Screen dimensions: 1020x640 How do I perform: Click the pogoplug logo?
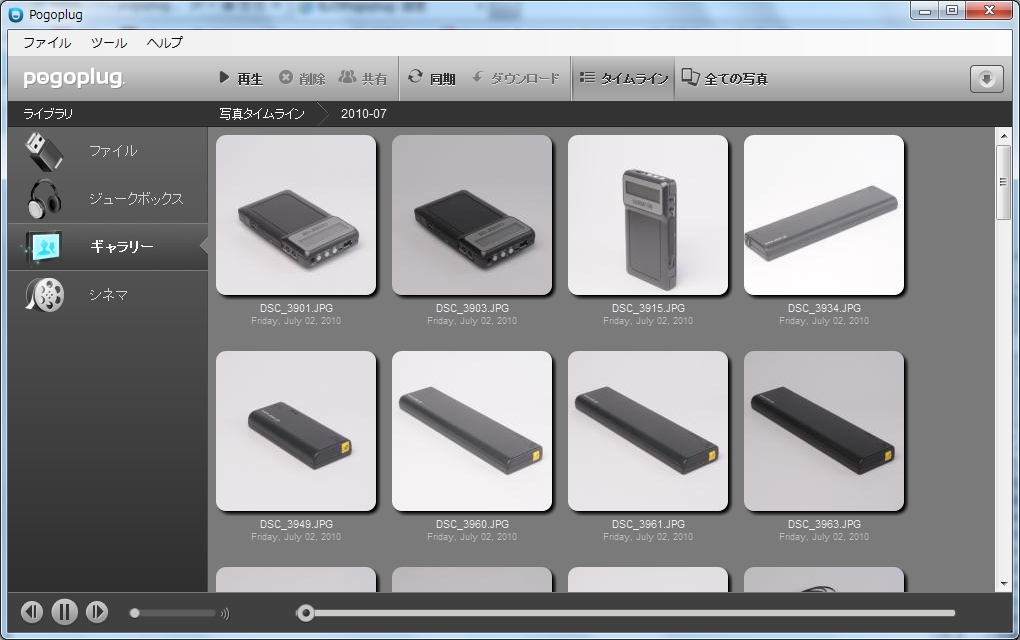(74, 78)
